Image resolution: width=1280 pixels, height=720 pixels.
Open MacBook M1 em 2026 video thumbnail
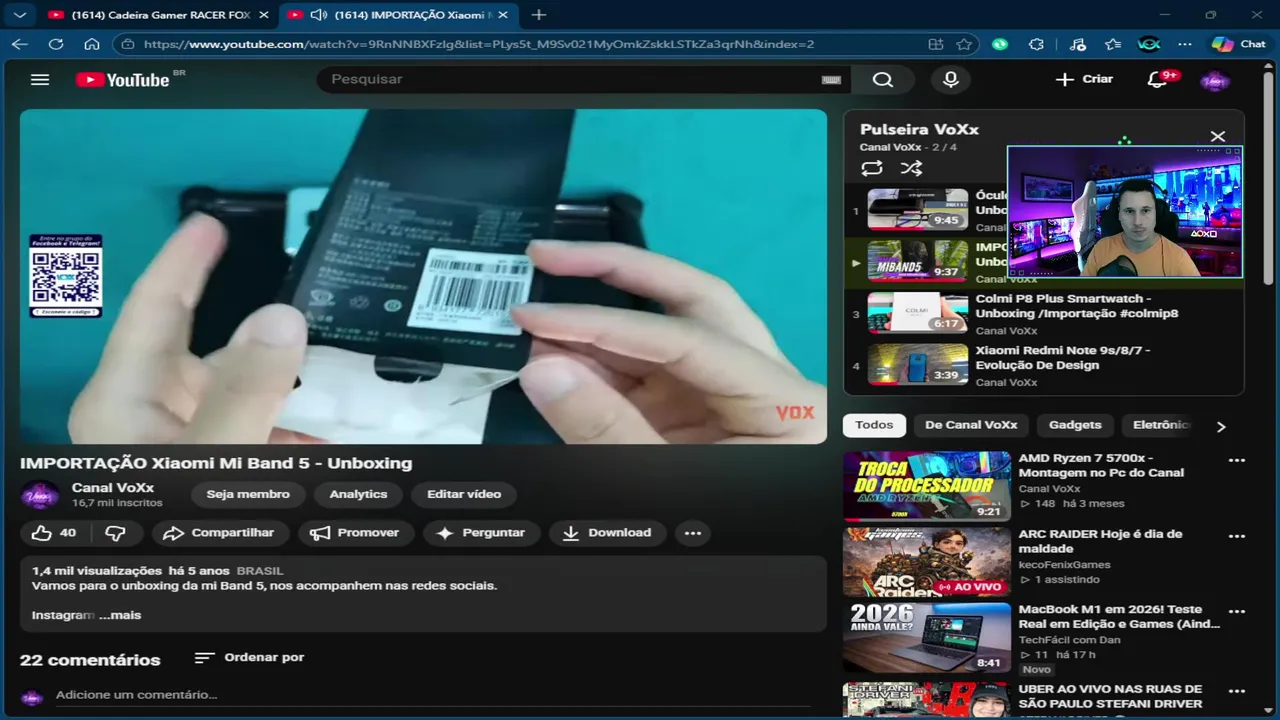tap(927, 638)
